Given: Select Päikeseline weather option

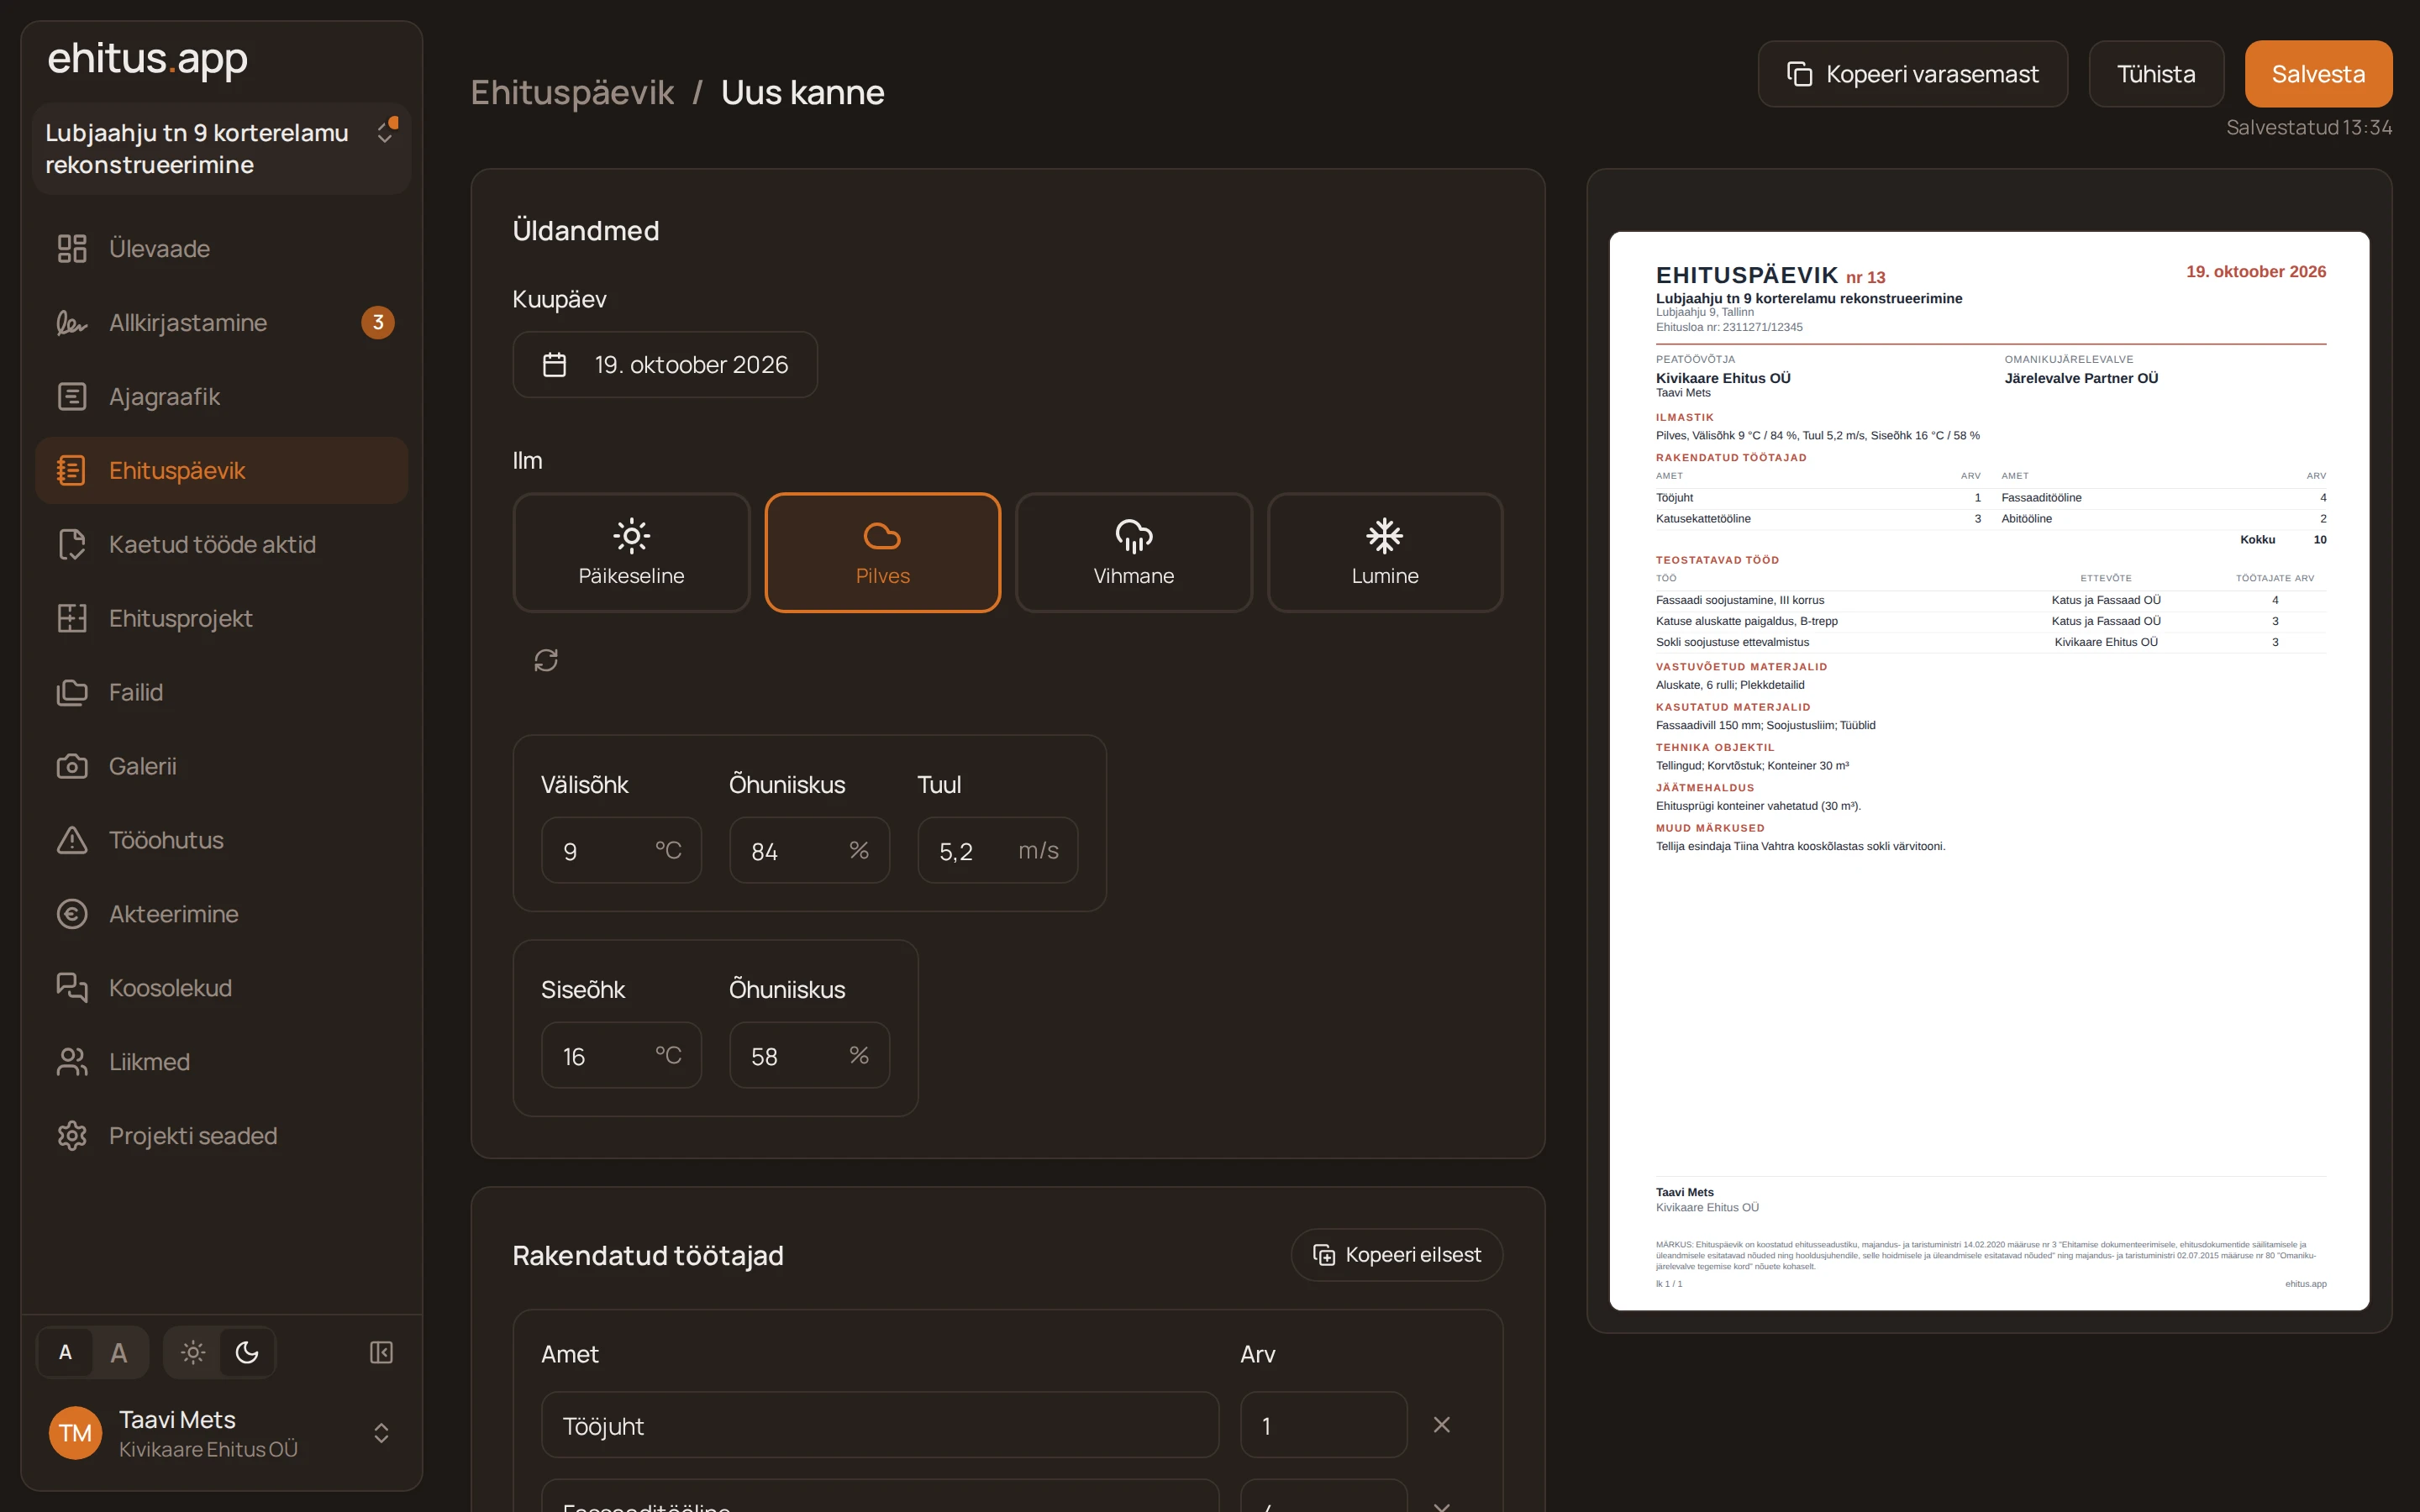Looking at the screenshot, I should tap(631, 552).
